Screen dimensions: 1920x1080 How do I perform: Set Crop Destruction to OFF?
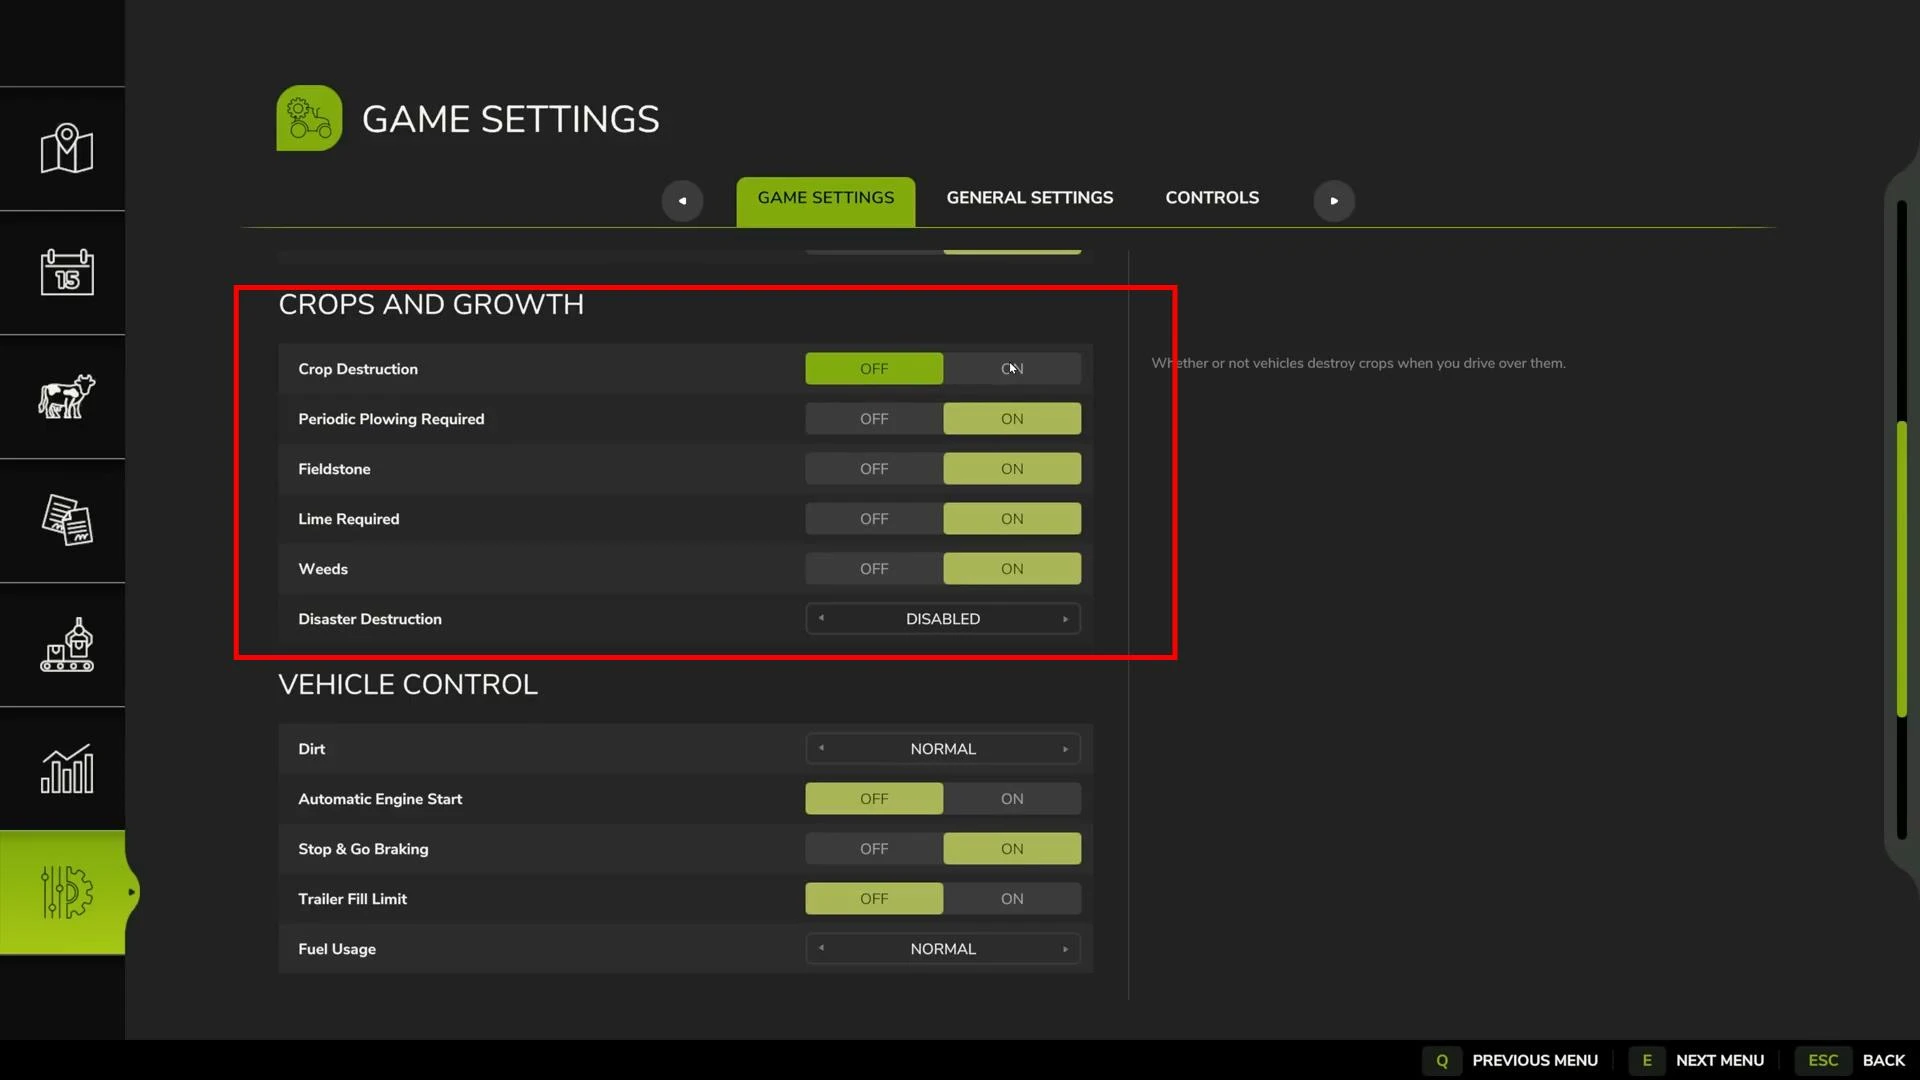click(874, 369)
